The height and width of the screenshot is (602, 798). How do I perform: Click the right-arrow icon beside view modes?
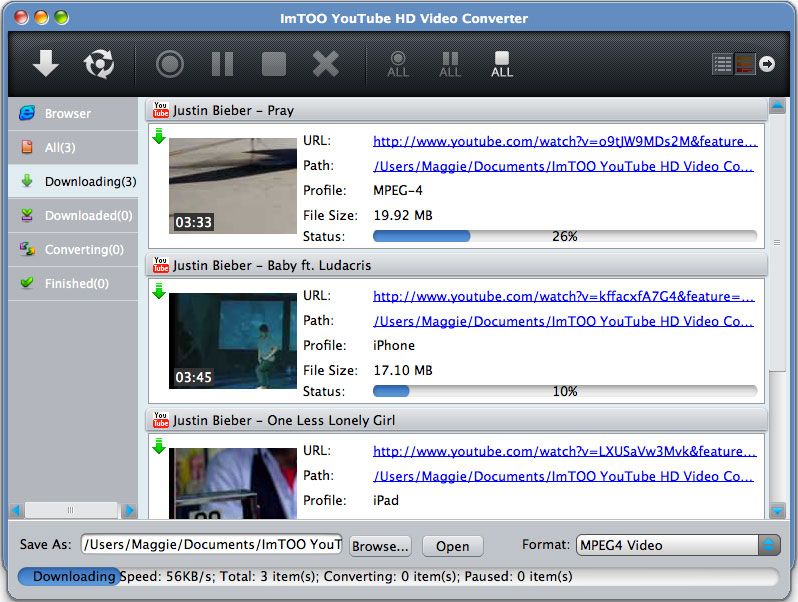point(767,64)
